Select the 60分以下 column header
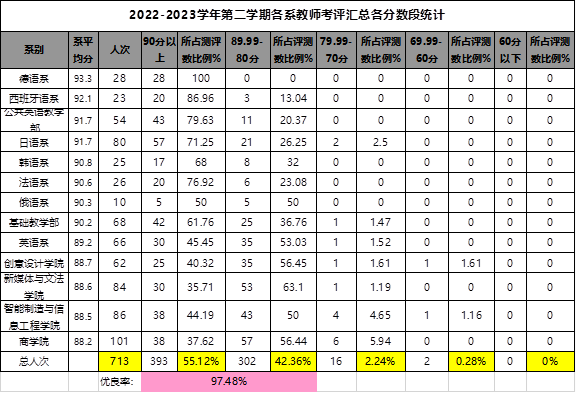The height and width of the screenshot is (394, 577). click(510, 50)
